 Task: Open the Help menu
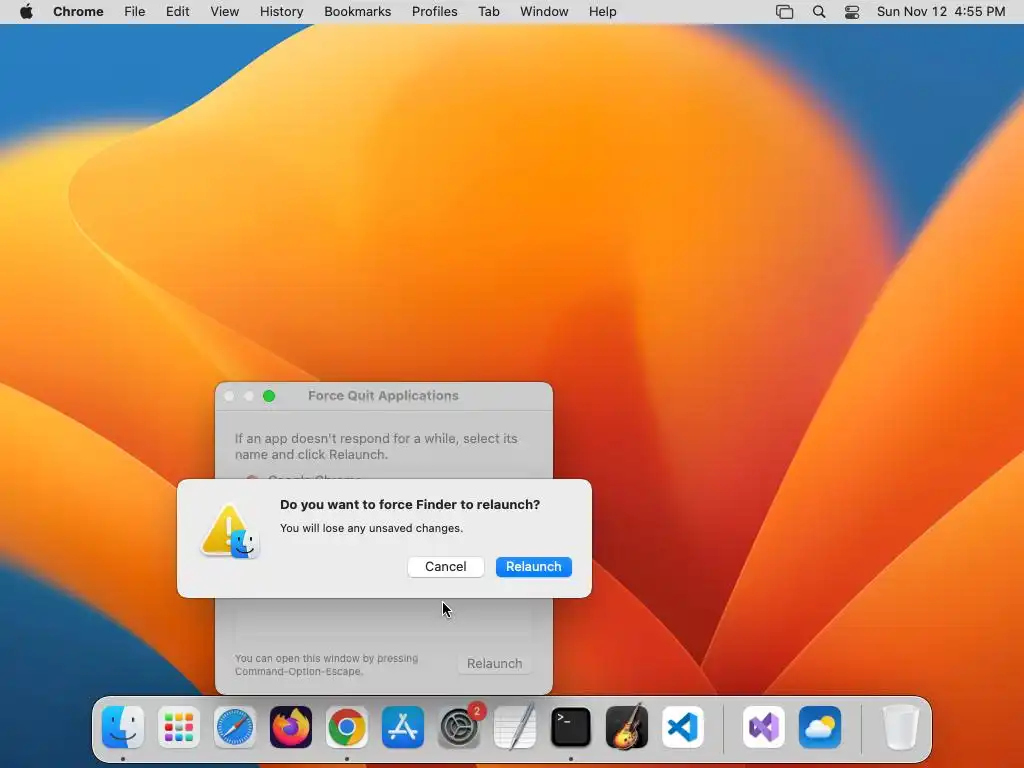pos(602,12)
